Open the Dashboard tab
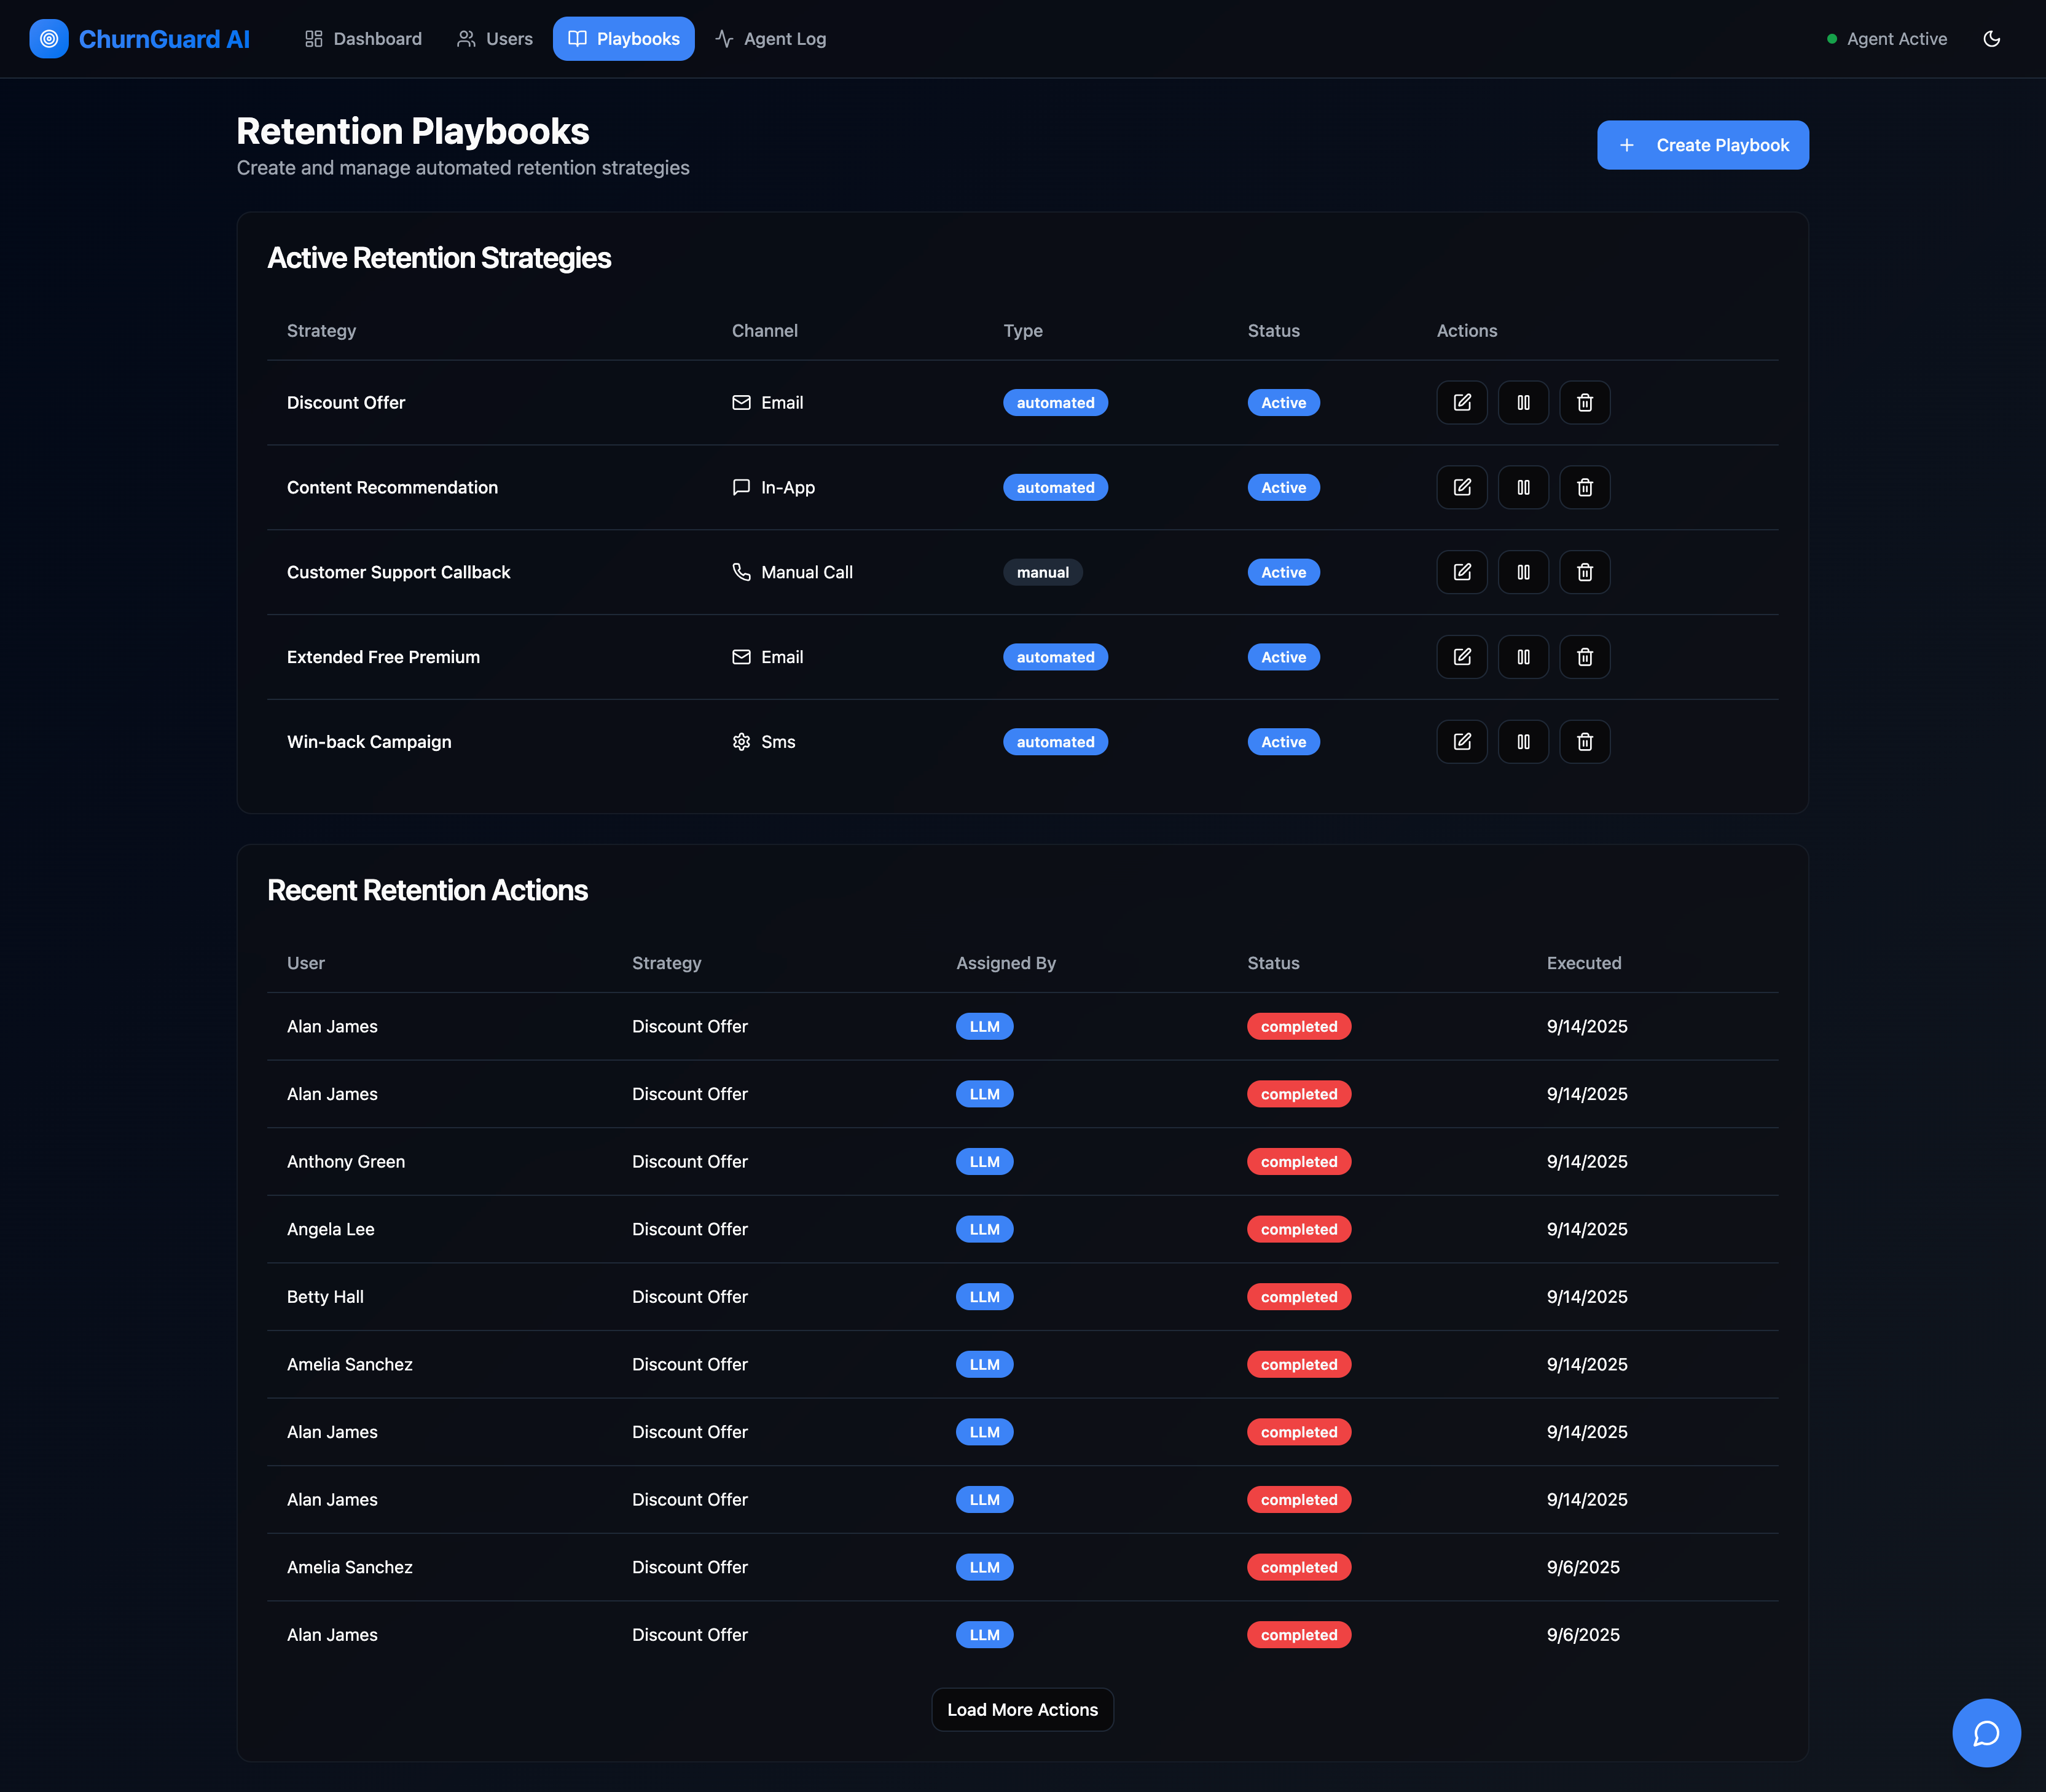 tap(363, 39)
